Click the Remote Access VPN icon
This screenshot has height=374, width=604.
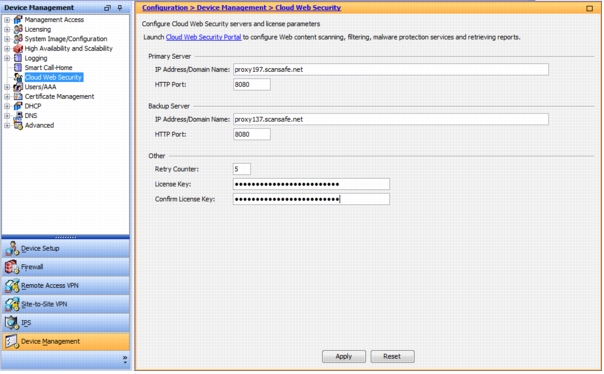click(x=12, y=285)
